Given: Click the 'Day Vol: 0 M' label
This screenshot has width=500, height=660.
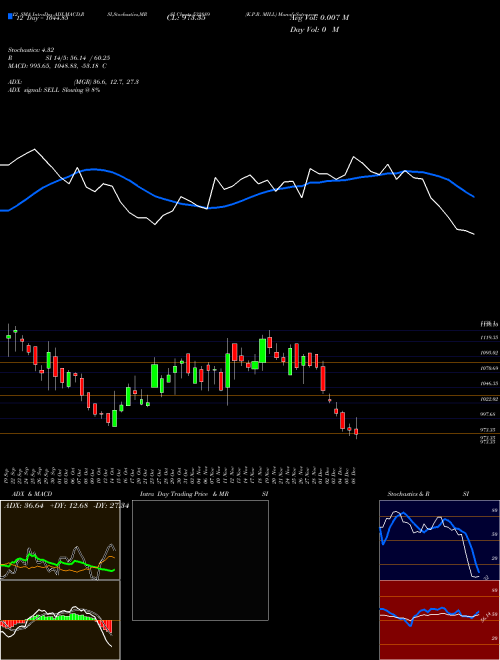Looking at the screenshot, I should click(314, 30).
